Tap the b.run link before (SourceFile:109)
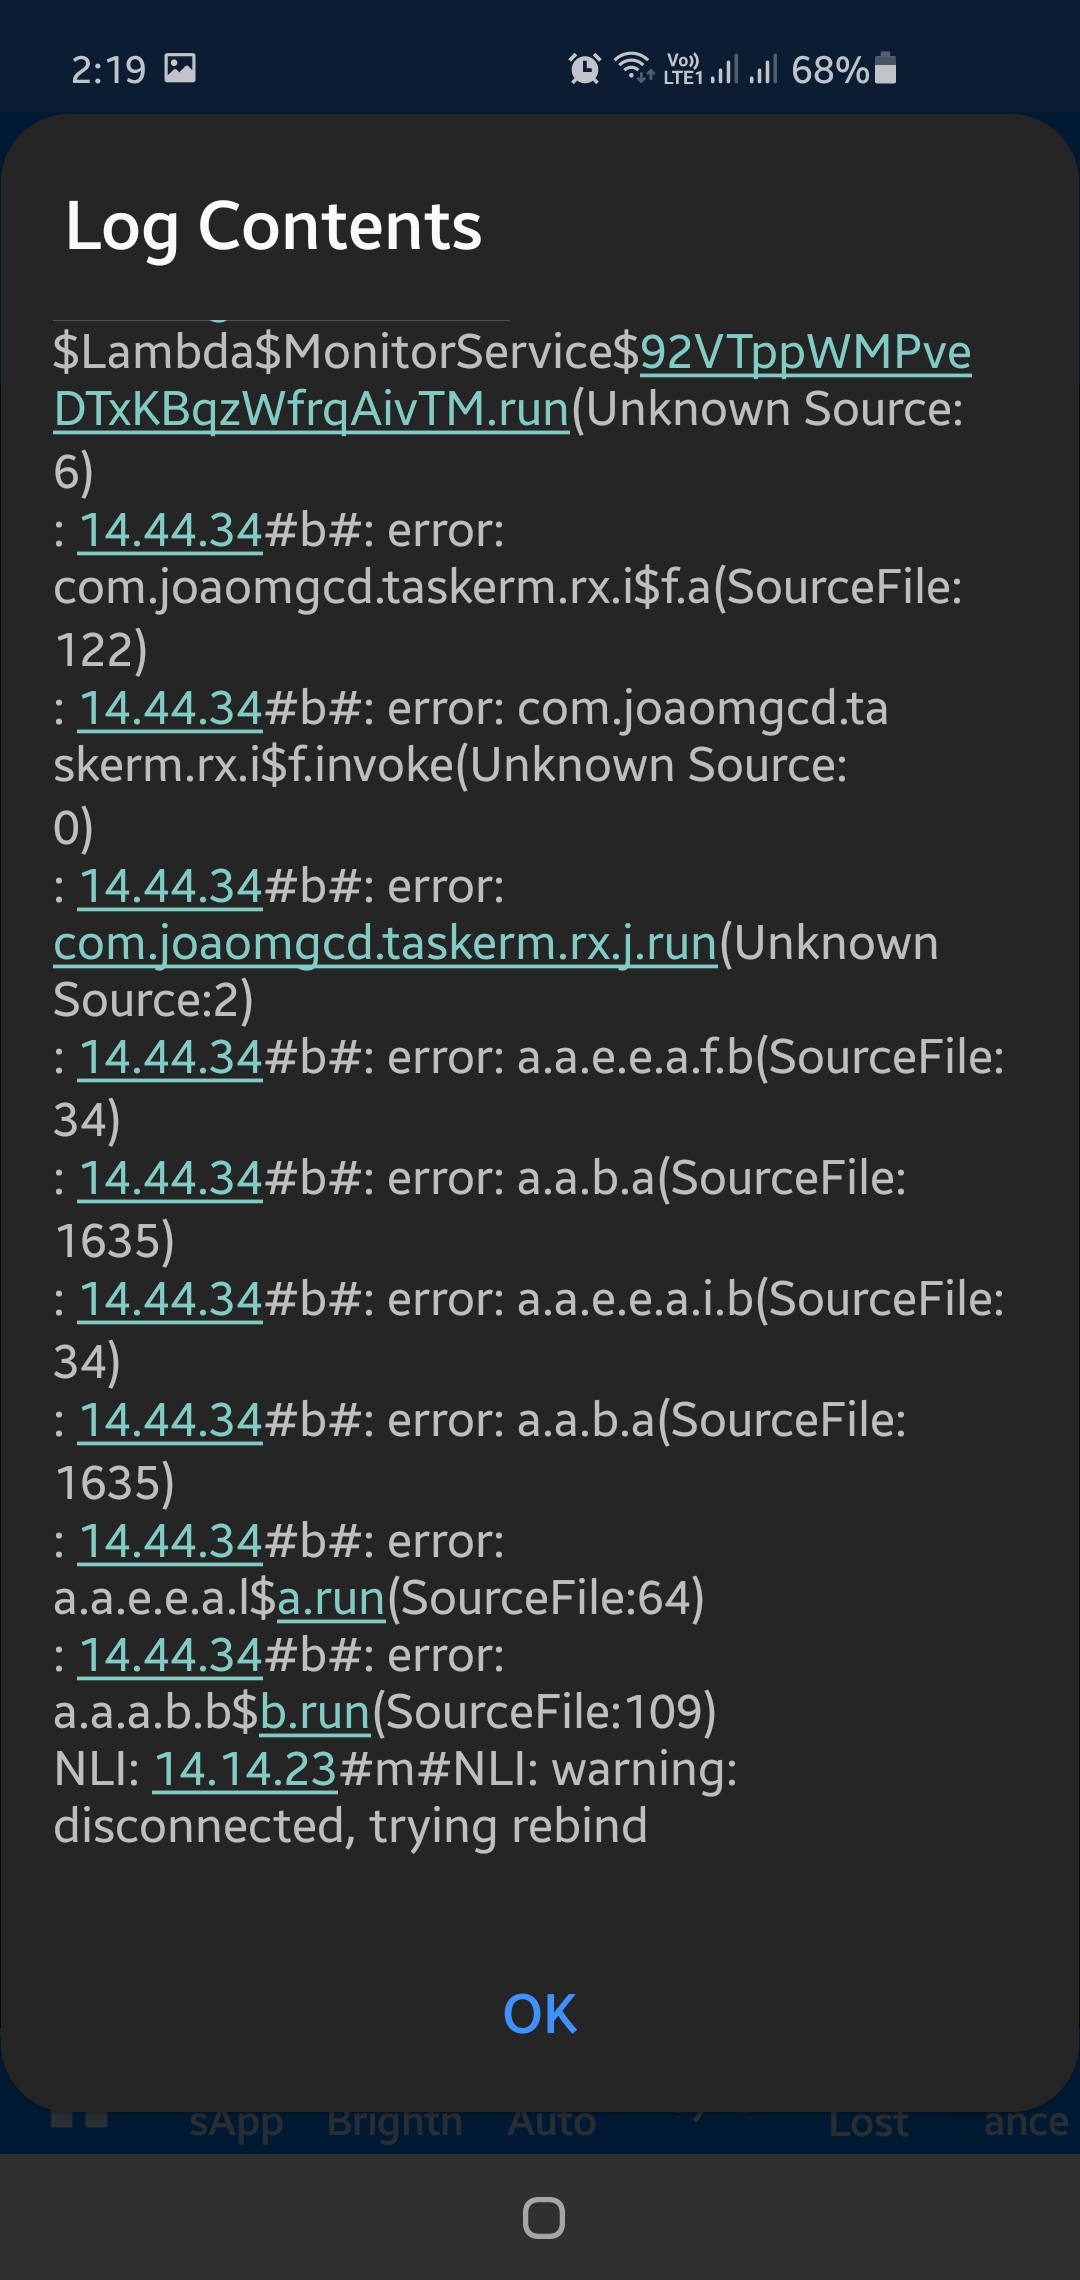 coord(315,1711)
